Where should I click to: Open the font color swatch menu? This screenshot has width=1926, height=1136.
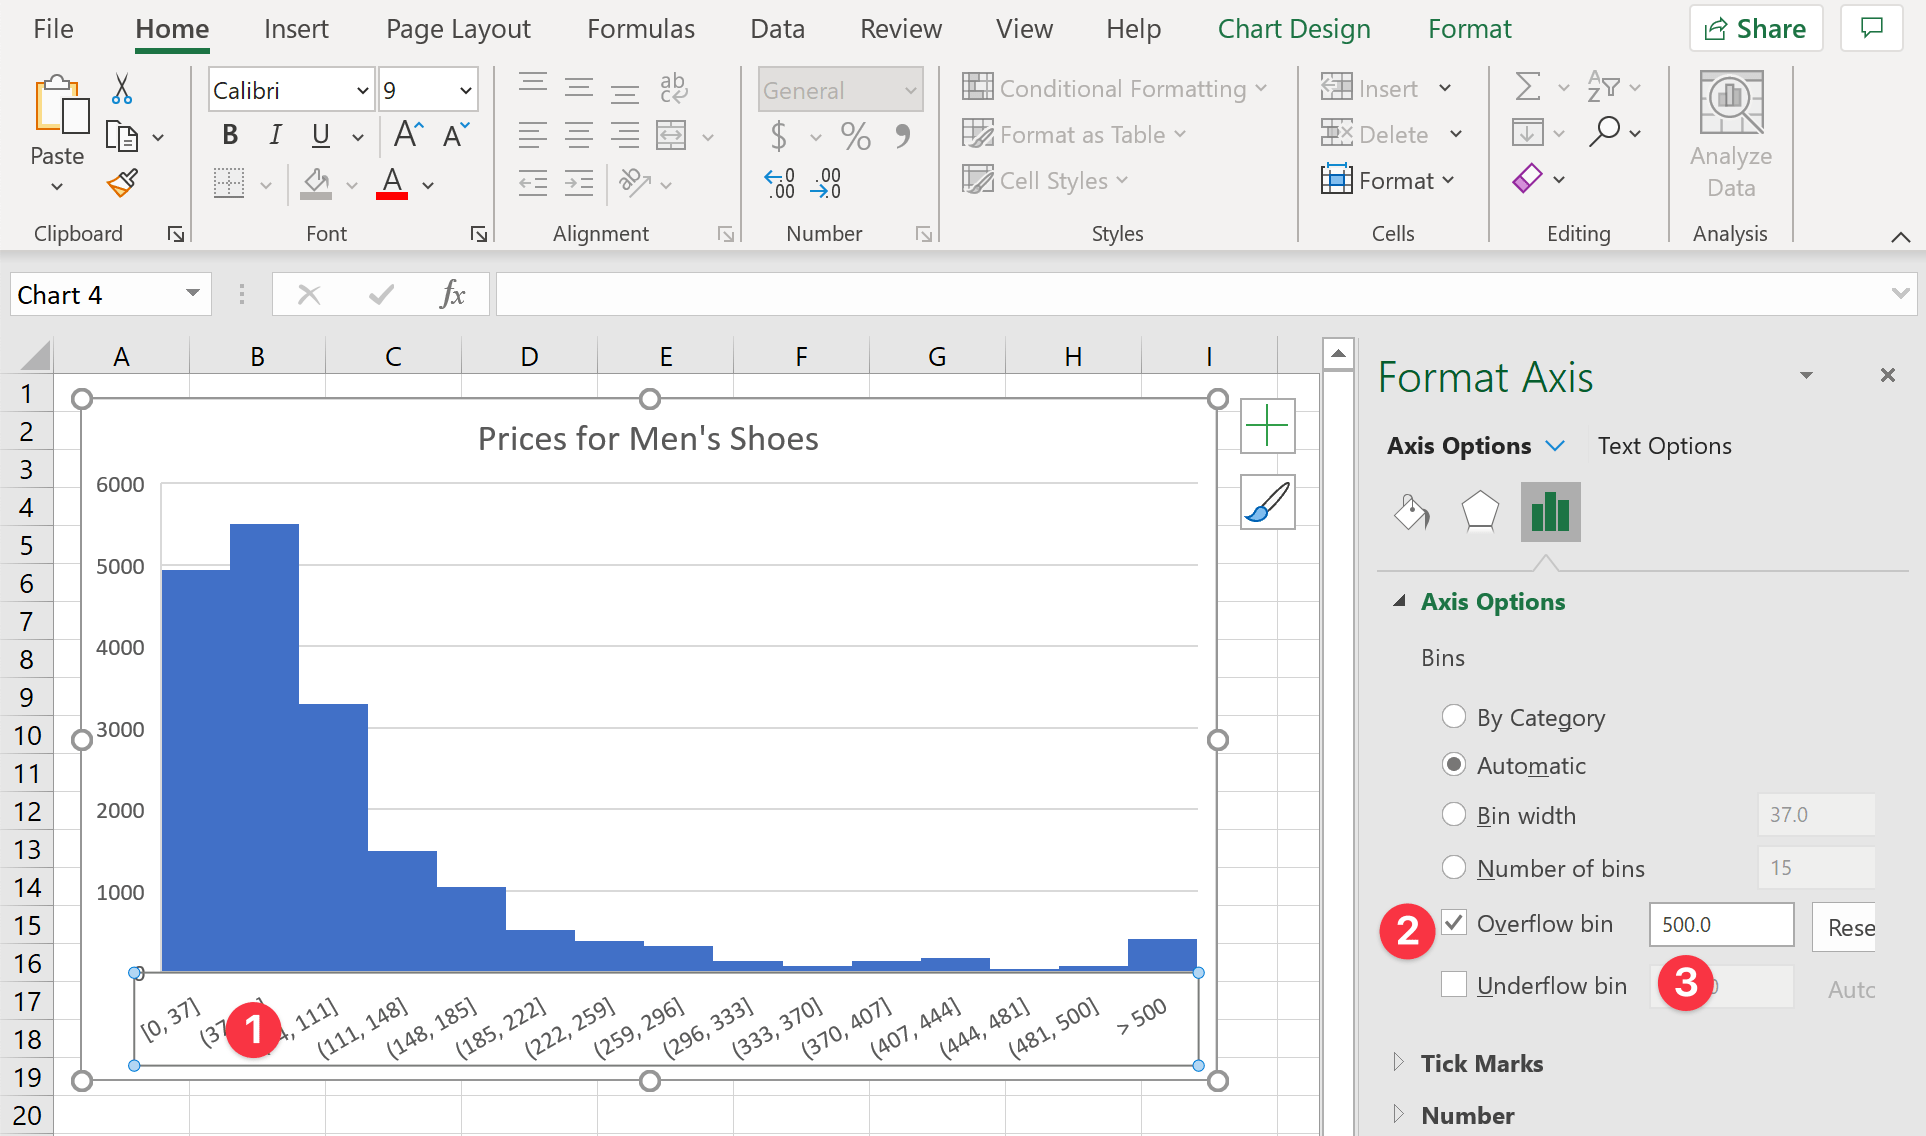pyautogui.click(x=427, y=184)
